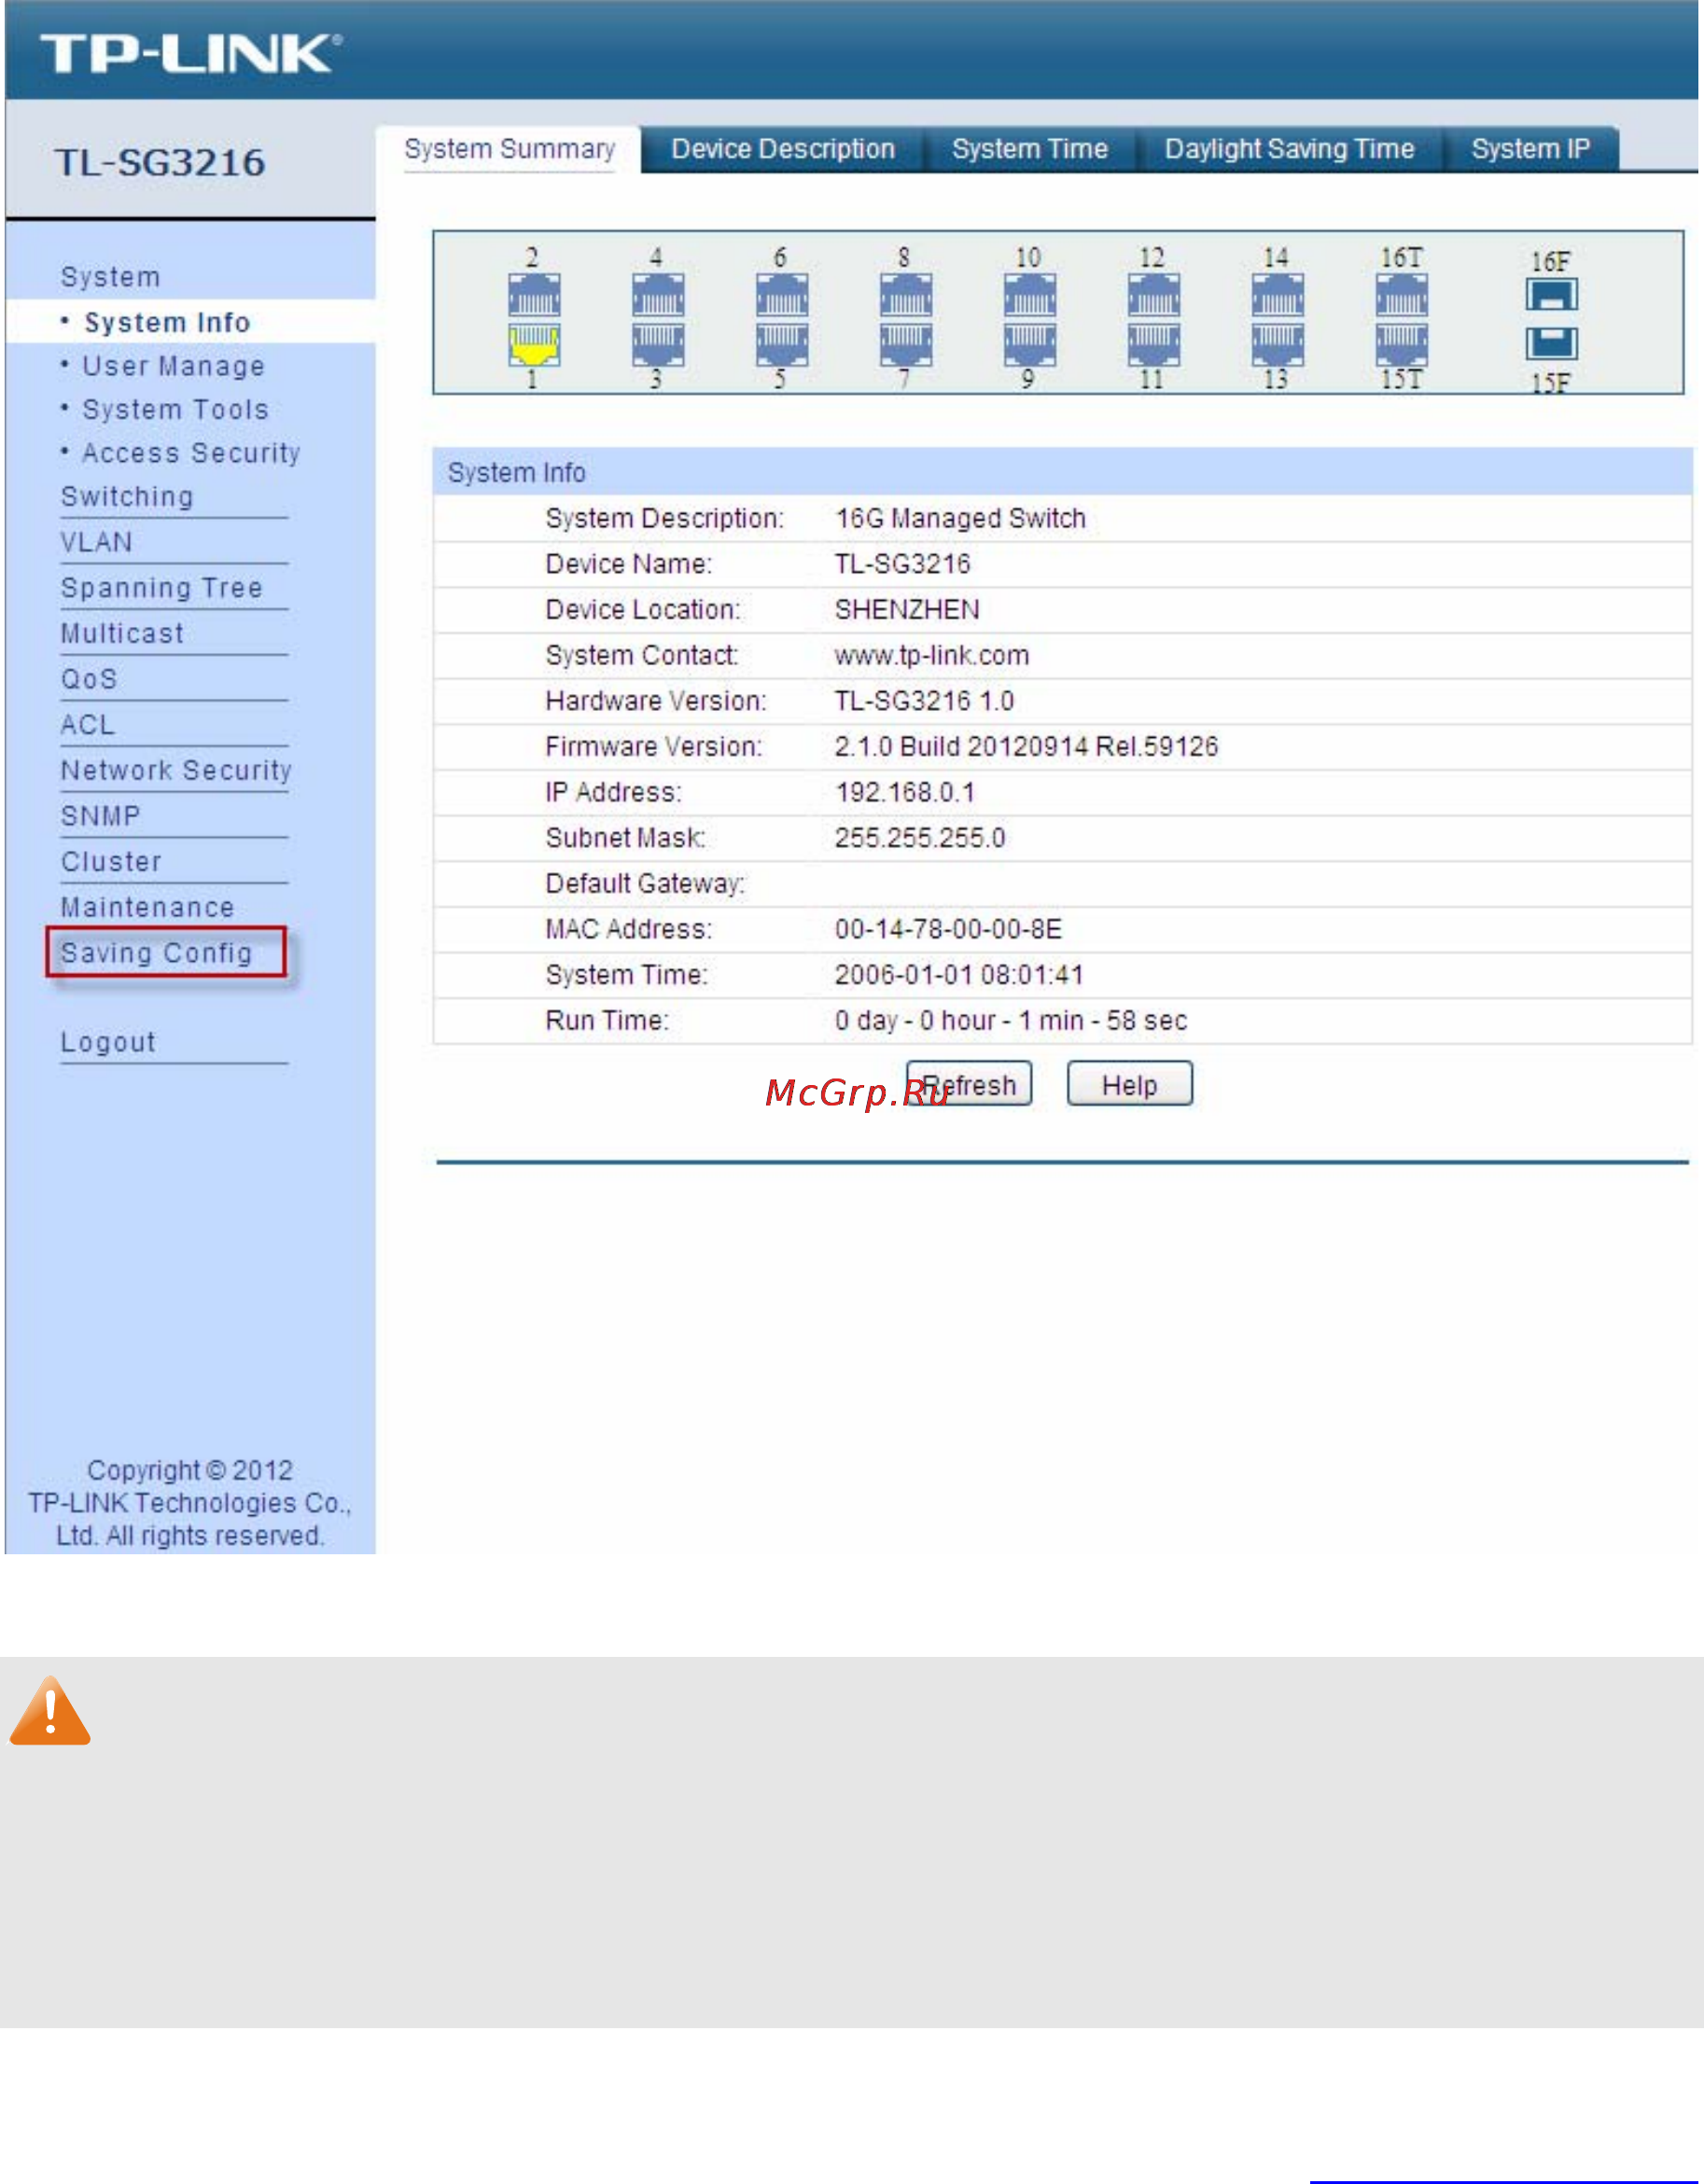Expand the QoS menu
The width and height of the screenshot is (1704, 2184).
pyautogui.click(x=89, y=679)
